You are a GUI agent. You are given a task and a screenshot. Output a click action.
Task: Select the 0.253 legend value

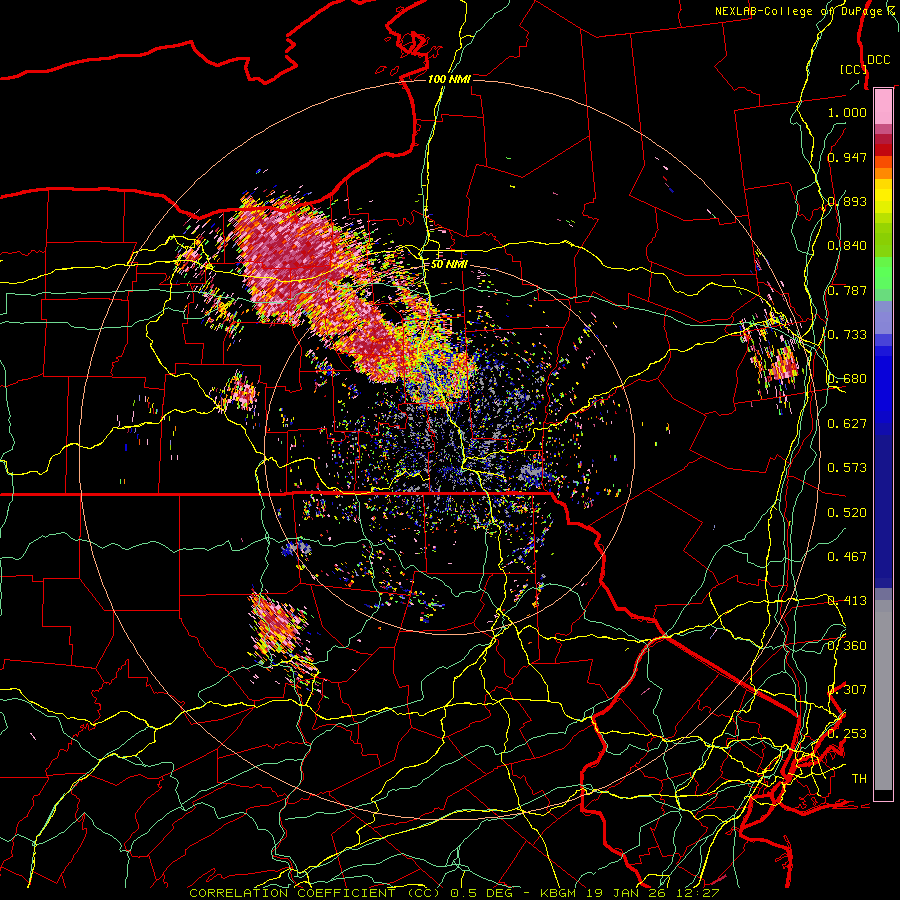(x=847, y=734)
